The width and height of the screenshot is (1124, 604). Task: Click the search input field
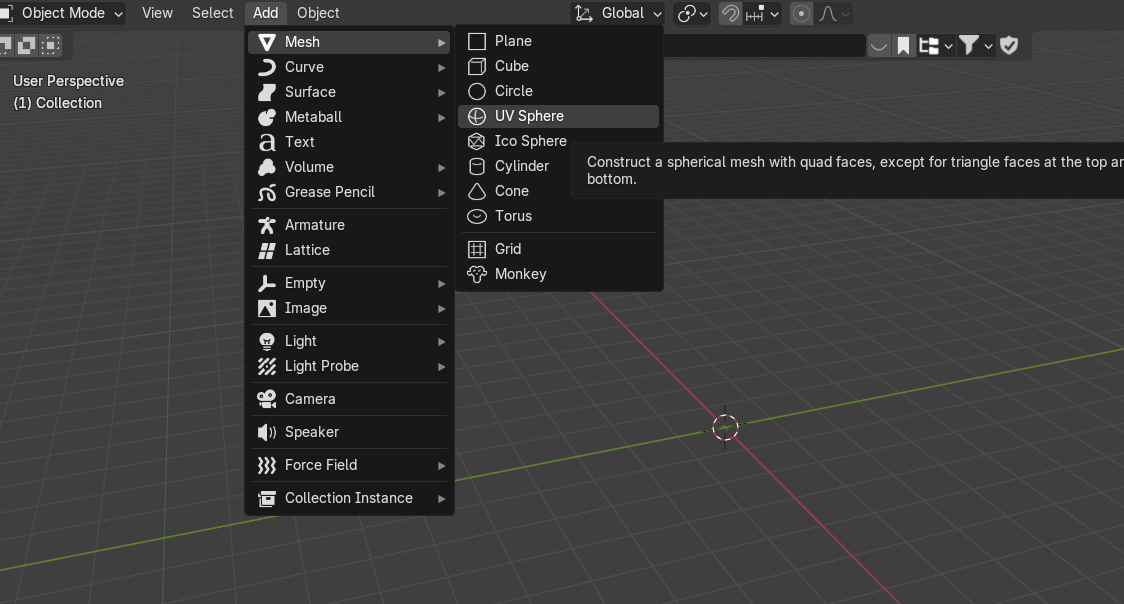tap(765, 45)
